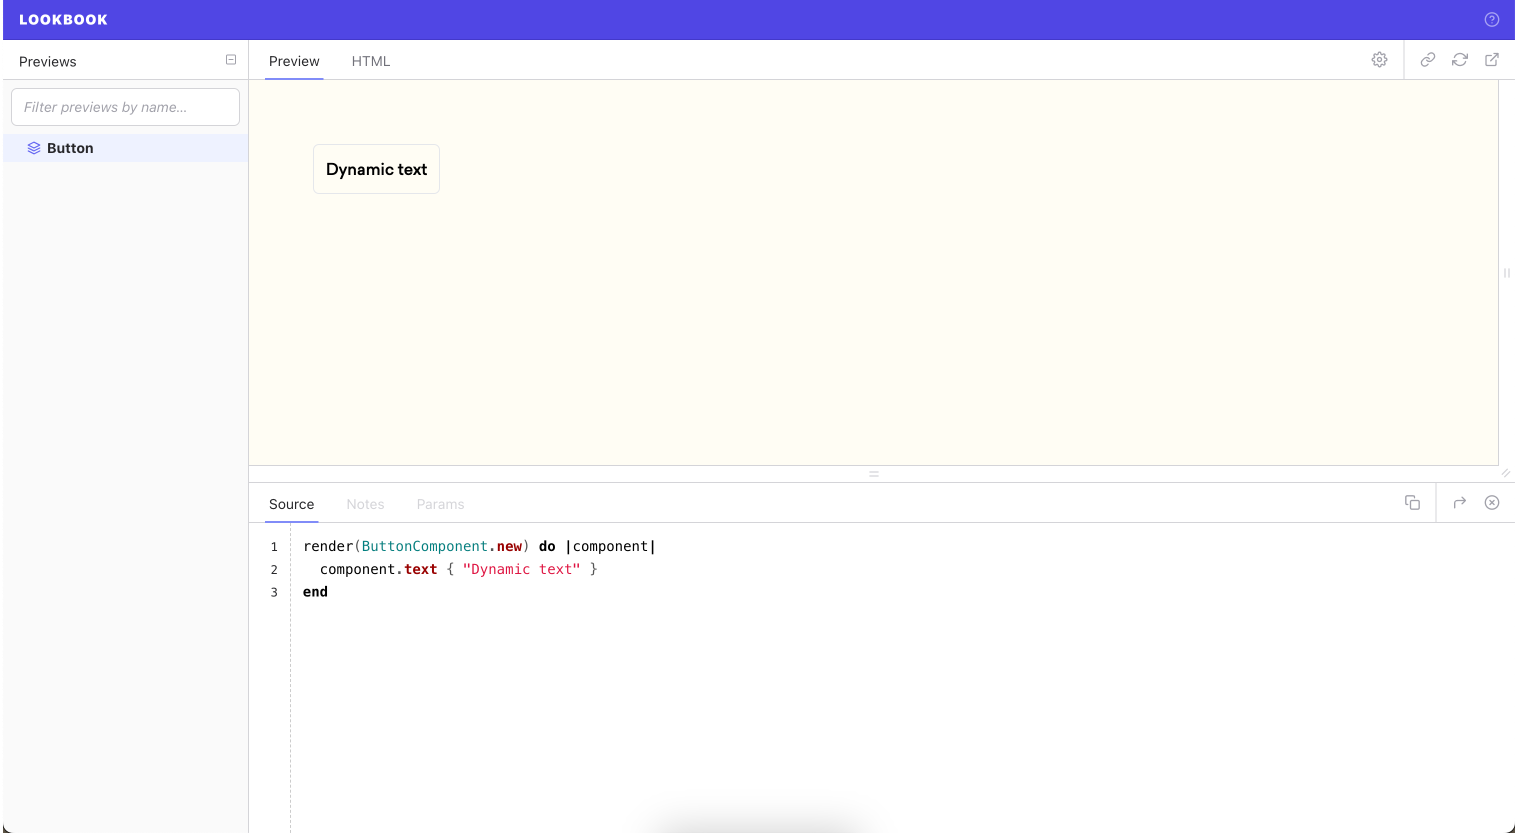Switch to the HTML tab
Screen dimensions: 1515x833
pyautogui.click(x=371, y=61)
